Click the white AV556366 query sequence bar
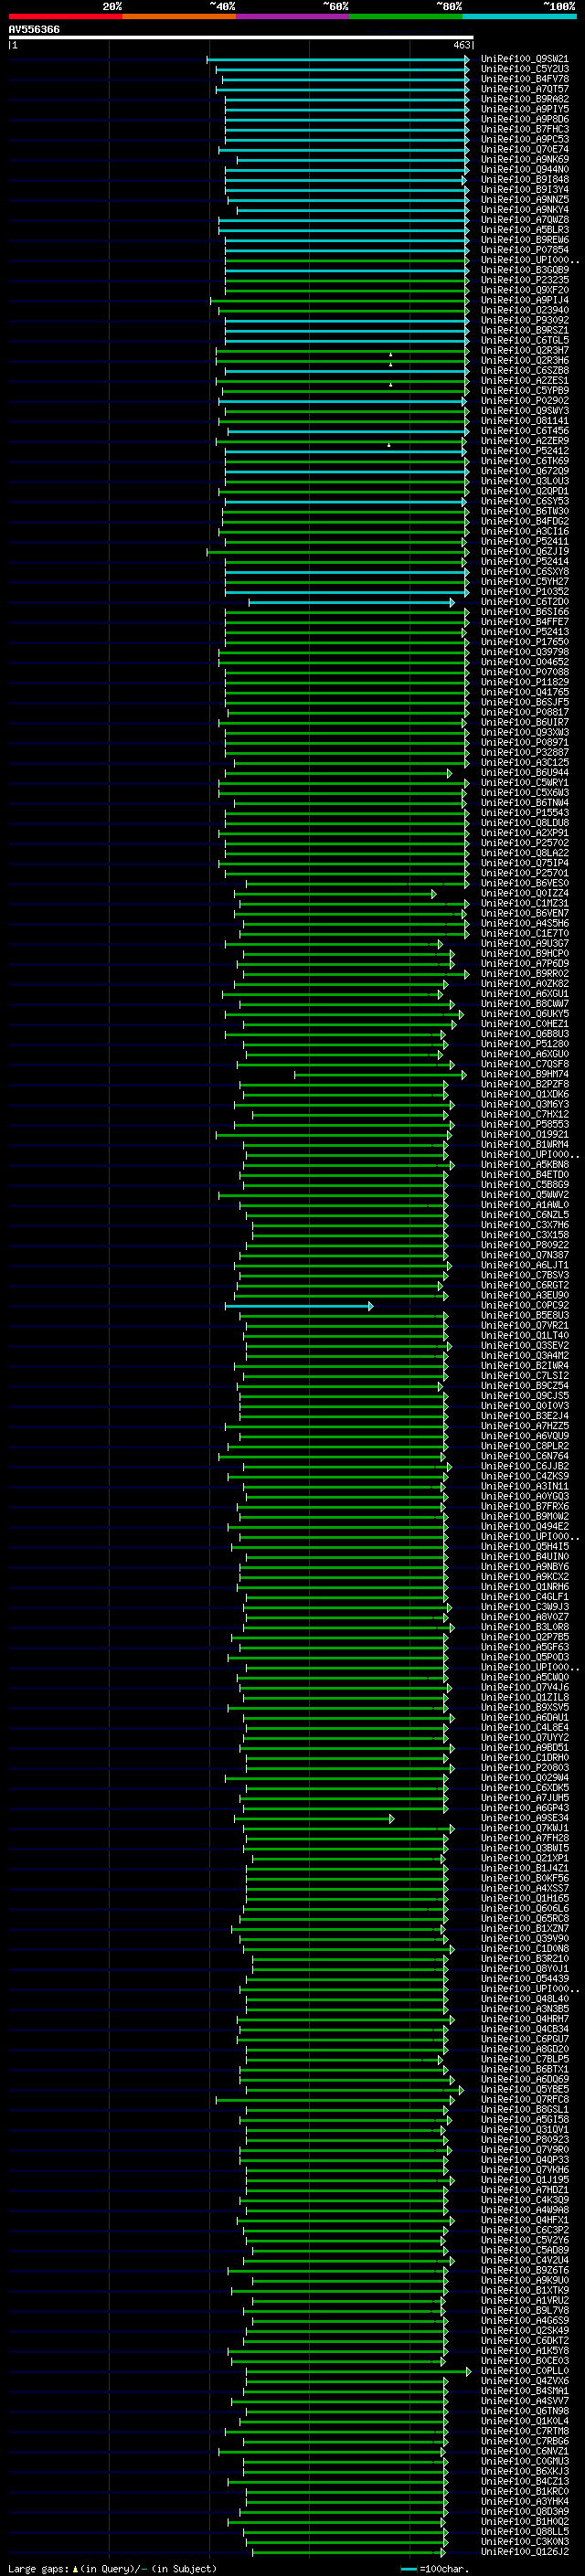Image resolution: width=585 pixels, height=2576 pixels. (x=241, y=38)
